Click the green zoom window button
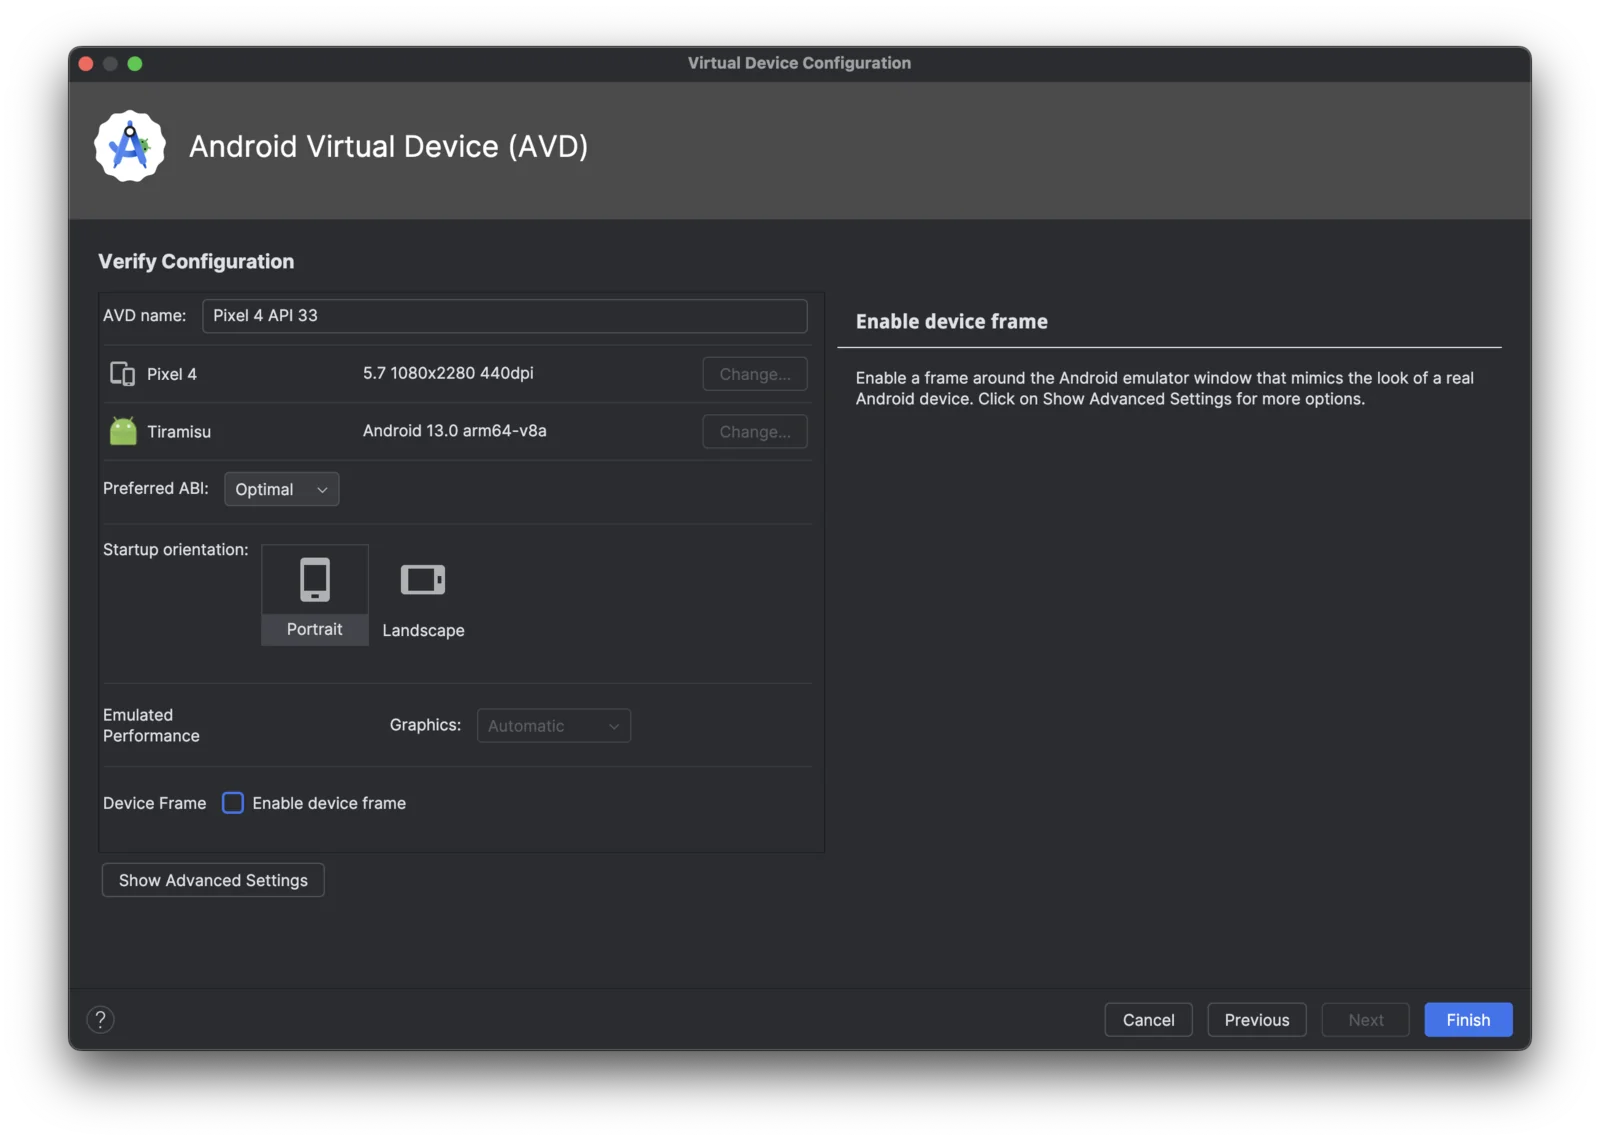Viewport: 1600px width, 1141px height. click(135, 64)
